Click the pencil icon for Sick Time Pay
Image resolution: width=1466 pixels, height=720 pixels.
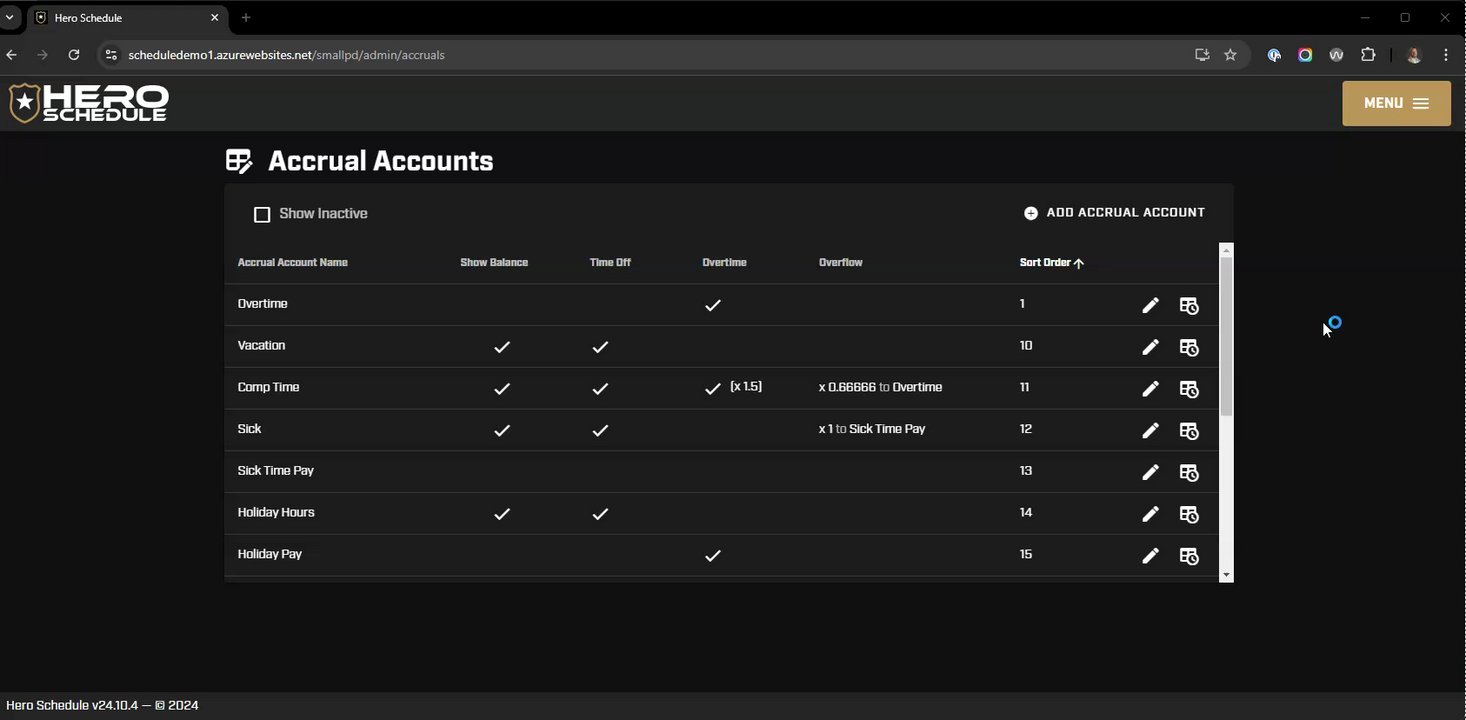(1150, 472)
